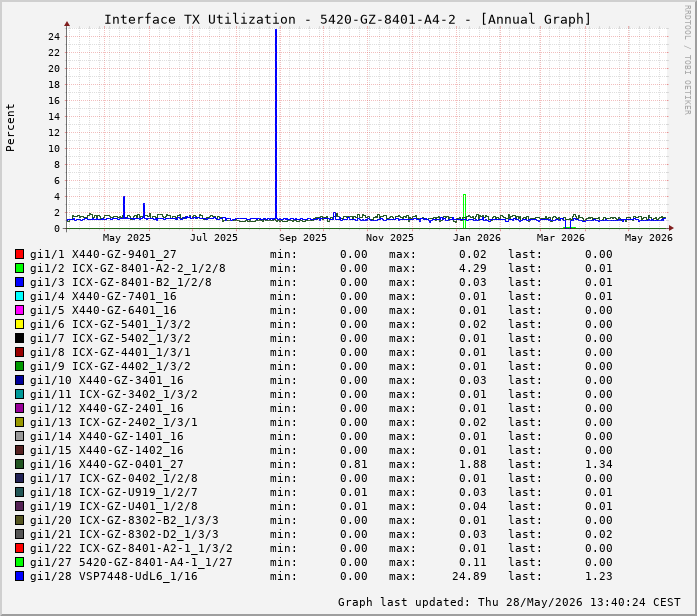Click the legend label gi1/21 ICX-GZ-8302-D2_1/3/3
697x616 pixels.
(124, 534)
